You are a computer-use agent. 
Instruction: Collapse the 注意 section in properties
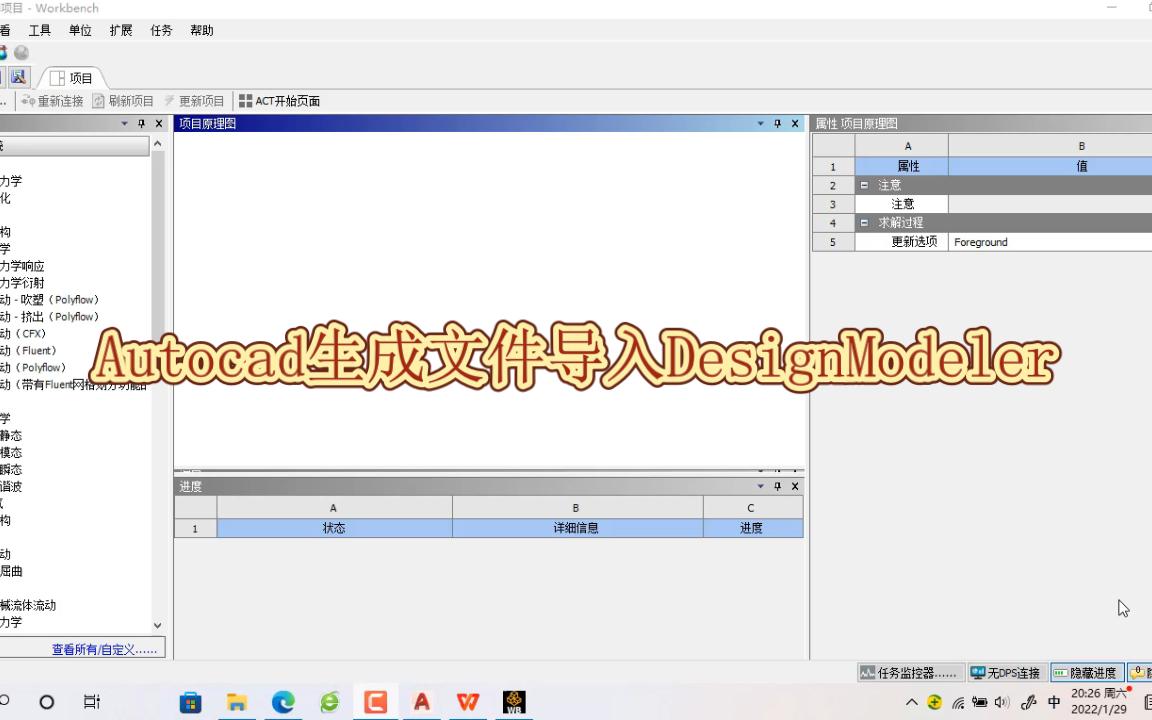864,185
